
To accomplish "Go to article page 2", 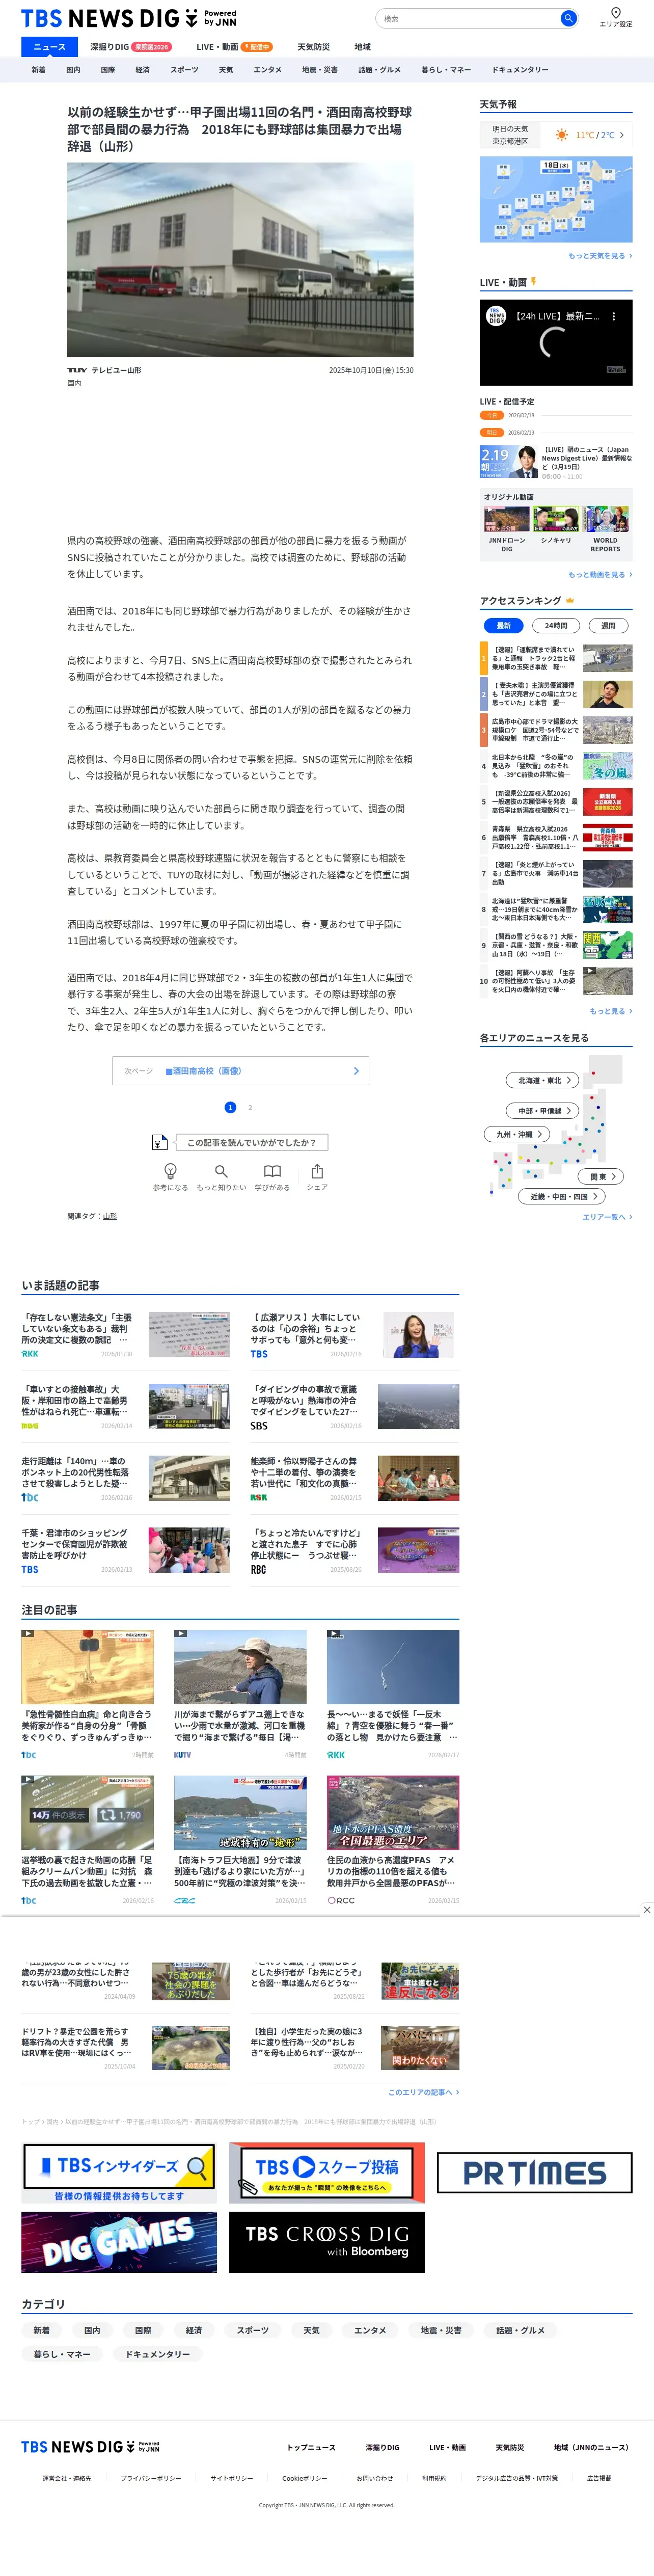I will [250, 1107].
